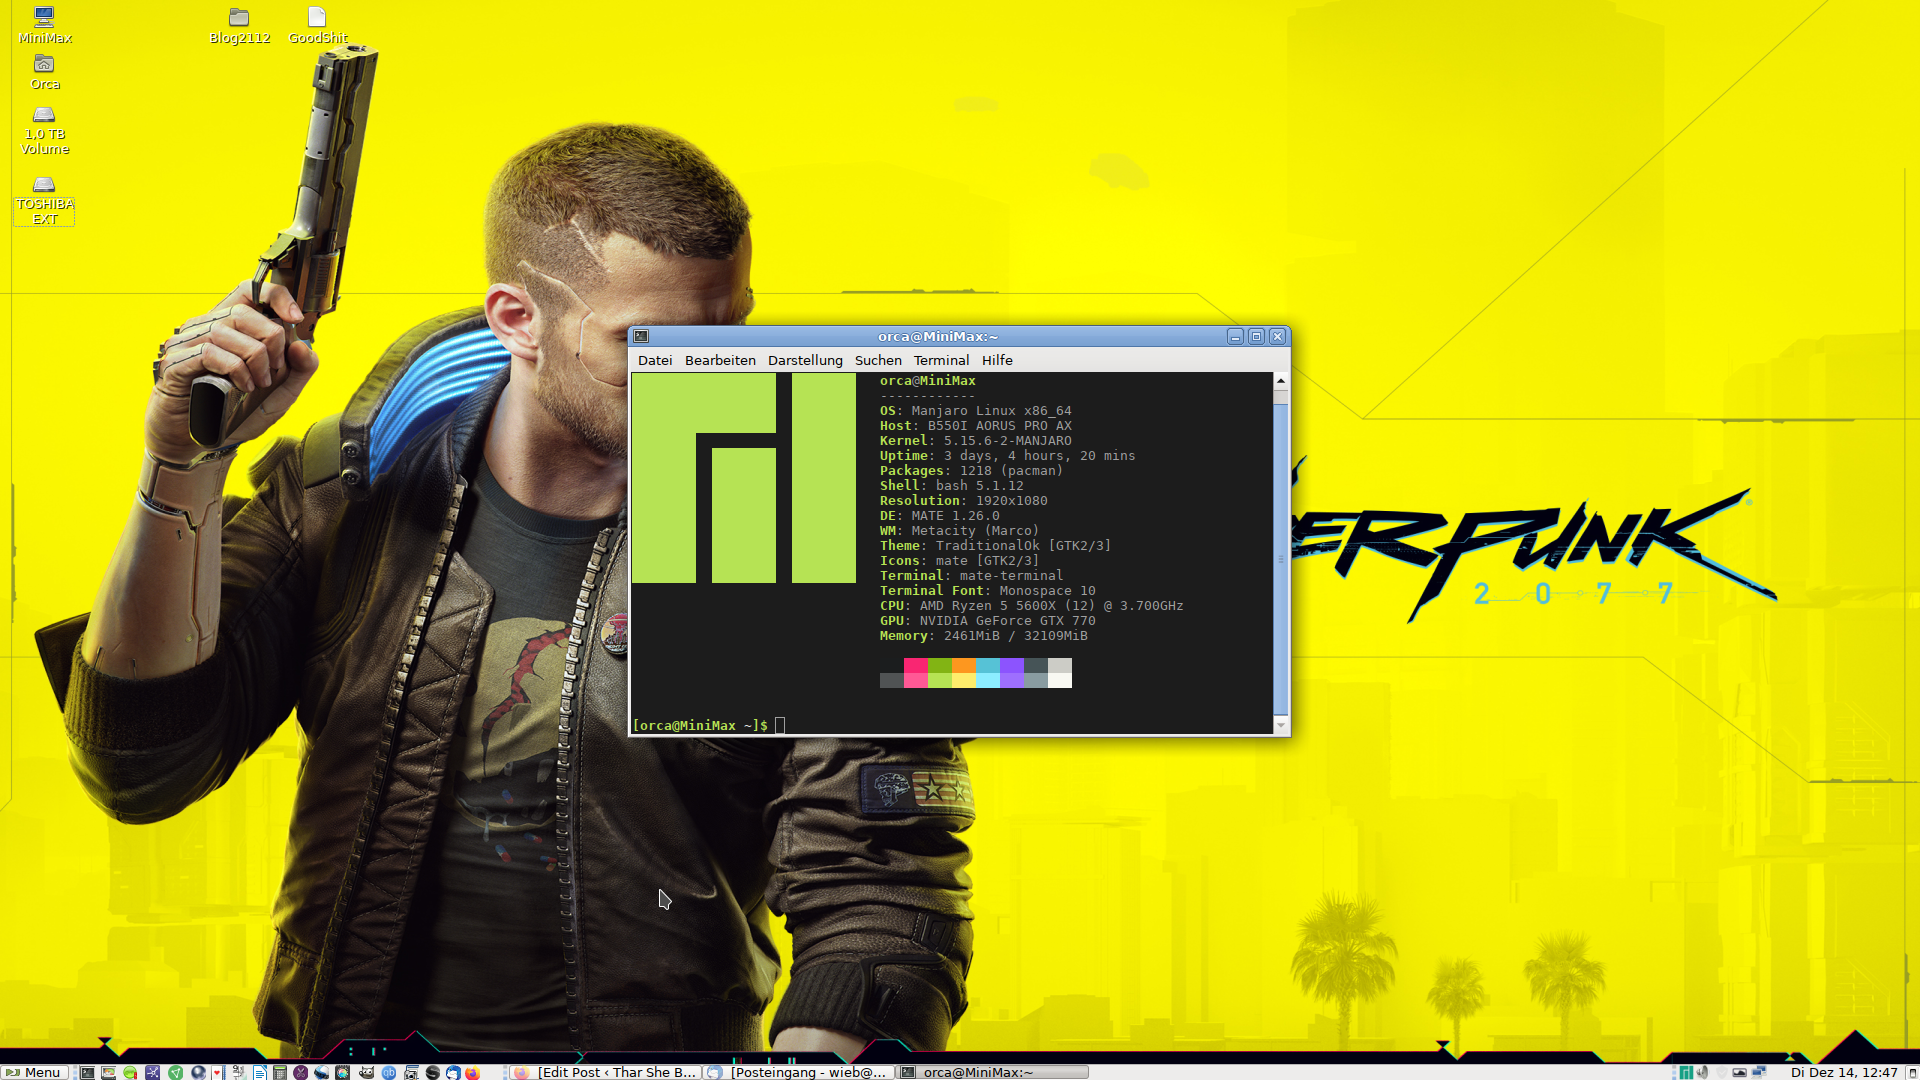Viewport: 1920px width, 1080px height.
Task: Open the Hilfe menu in terminal
Action: pyautogui.click(x=997, y=360)
